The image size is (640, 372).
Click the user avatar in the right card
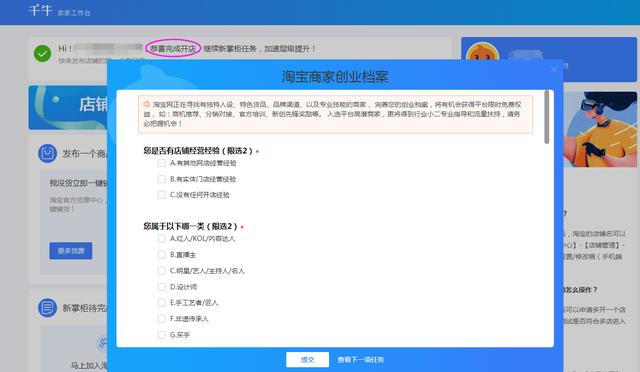[x=482, y=52]
